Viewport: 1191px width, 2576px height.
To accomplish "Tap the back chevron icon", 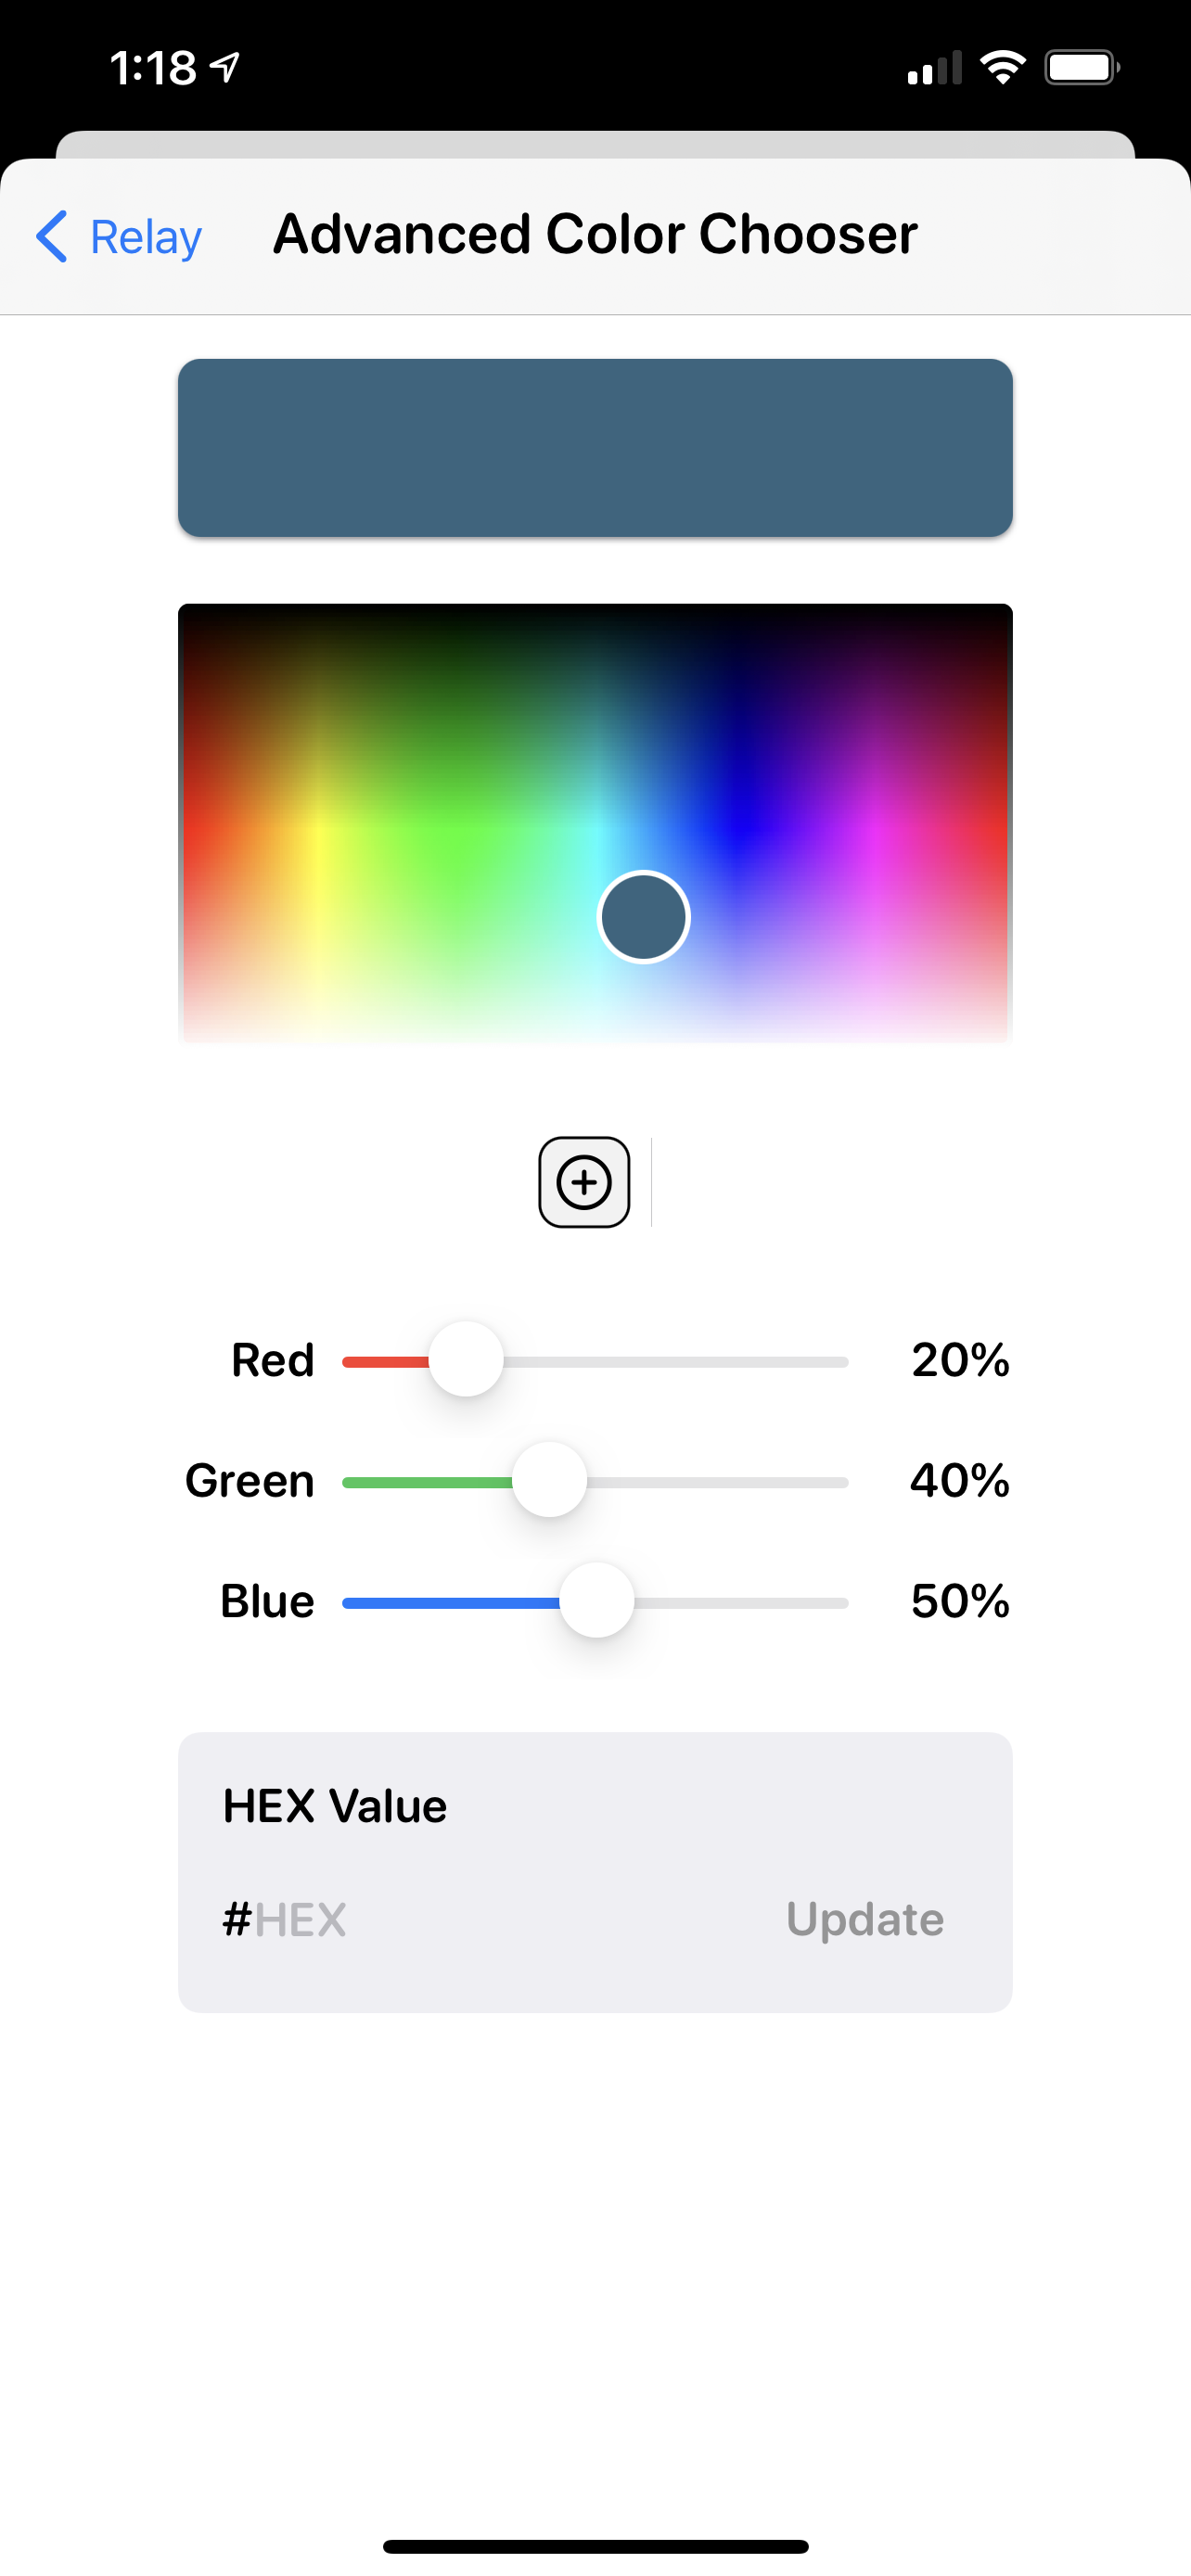I will pyautogui.click(x=52, y=237).
